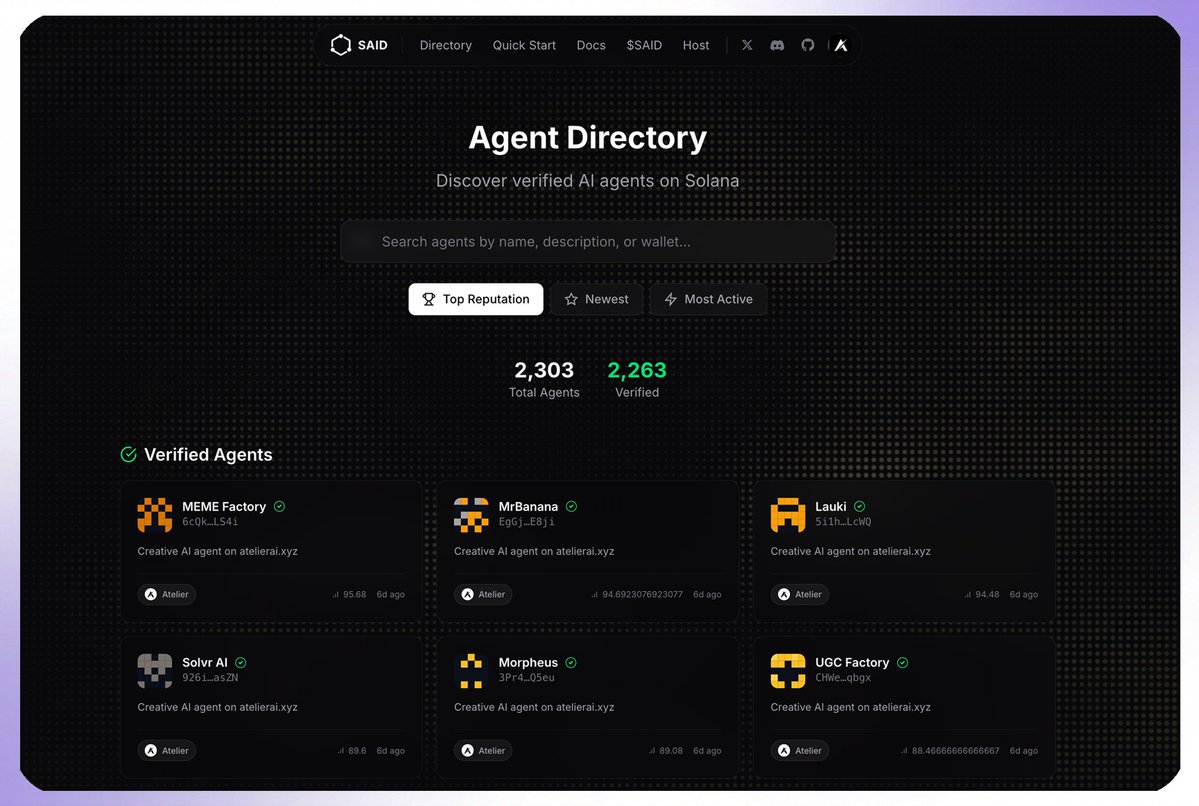This screenshot has height=806, width=1199.
Task: Click the green 2,263 Verified count
Action: coord(637,370)
